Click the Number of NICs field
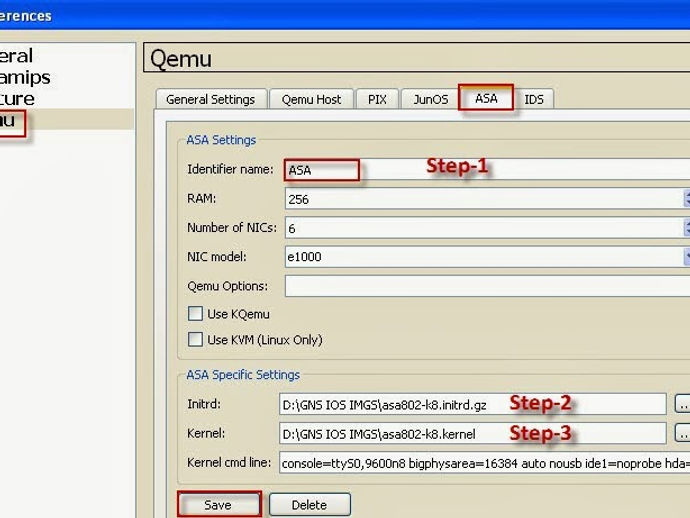Viewport: 690px width, 518px height. click(x=484, y=228)
